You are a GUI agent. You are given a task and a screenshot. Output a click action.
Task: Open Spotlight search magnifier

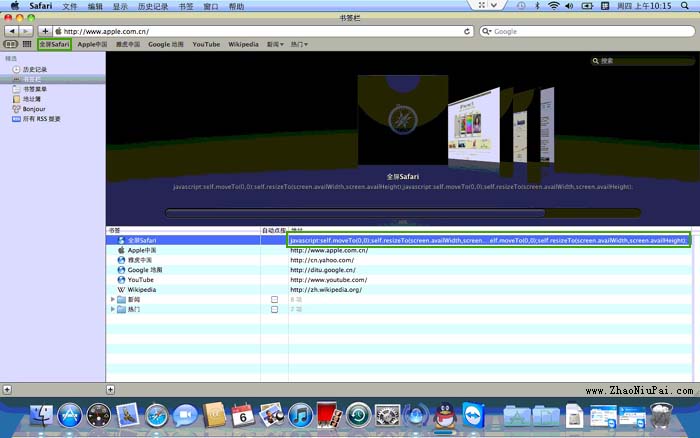click(x=685, y=6)
